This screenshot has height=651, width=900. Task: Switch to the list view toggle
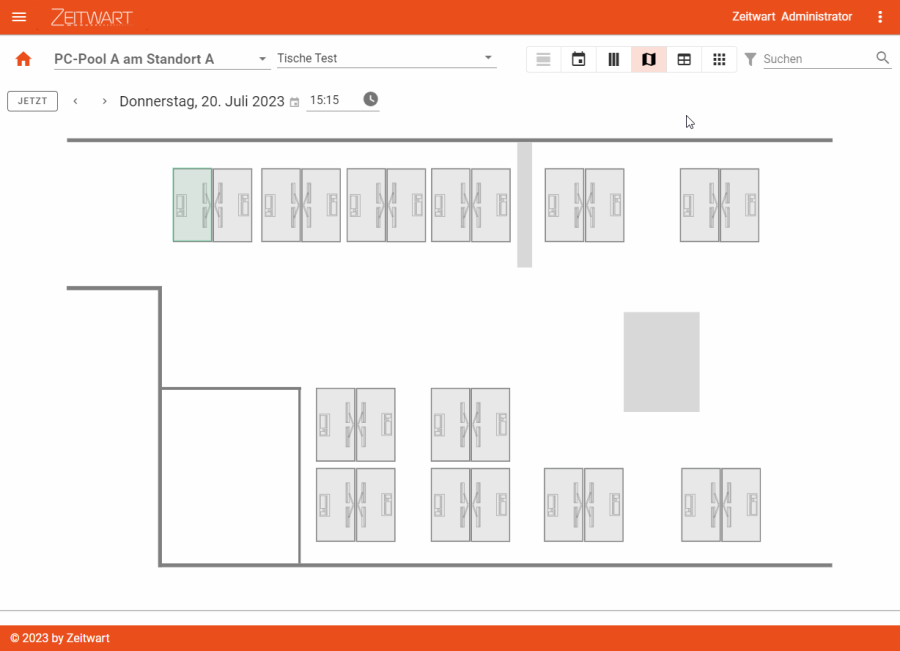544,60
